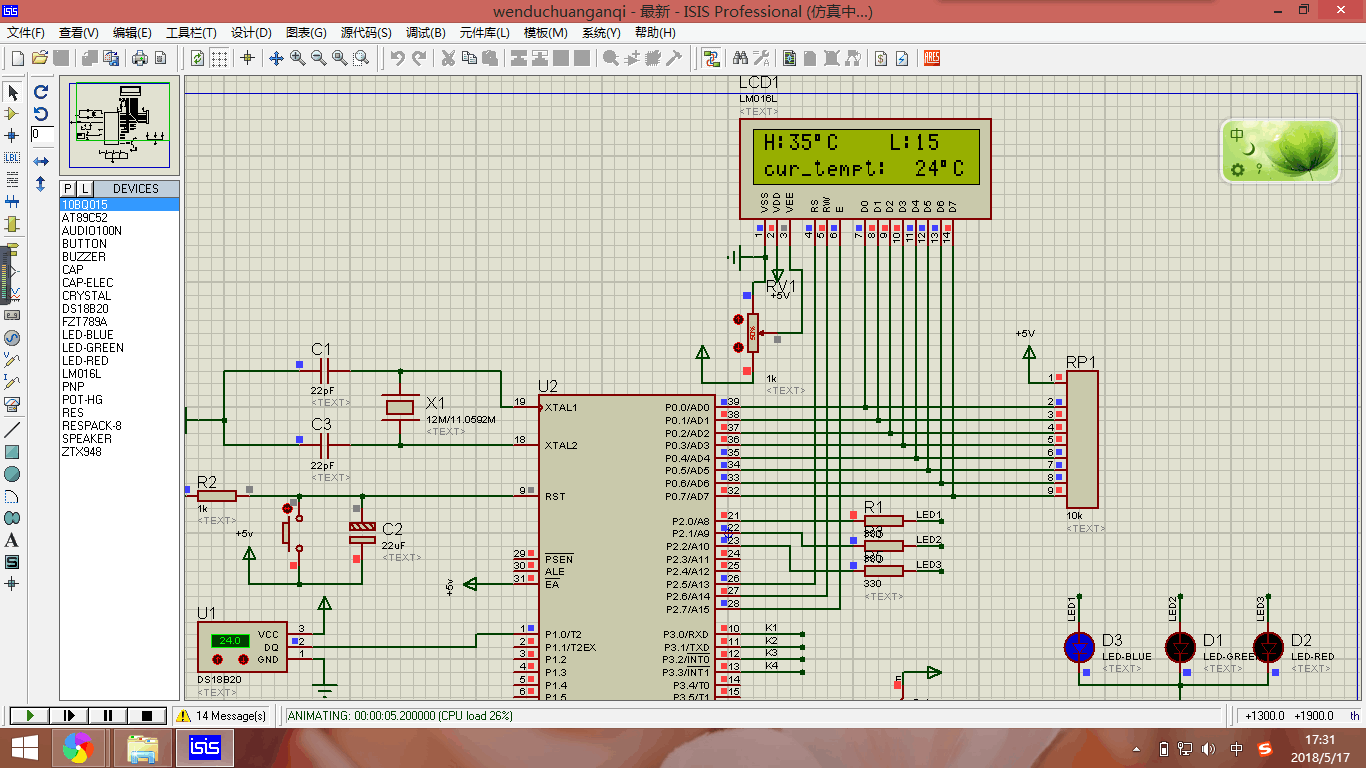This screenshot has width=1366, height=768.
Task: Open the 文件(F) menu
Action: pyautogui.click(x=26, y=33)
